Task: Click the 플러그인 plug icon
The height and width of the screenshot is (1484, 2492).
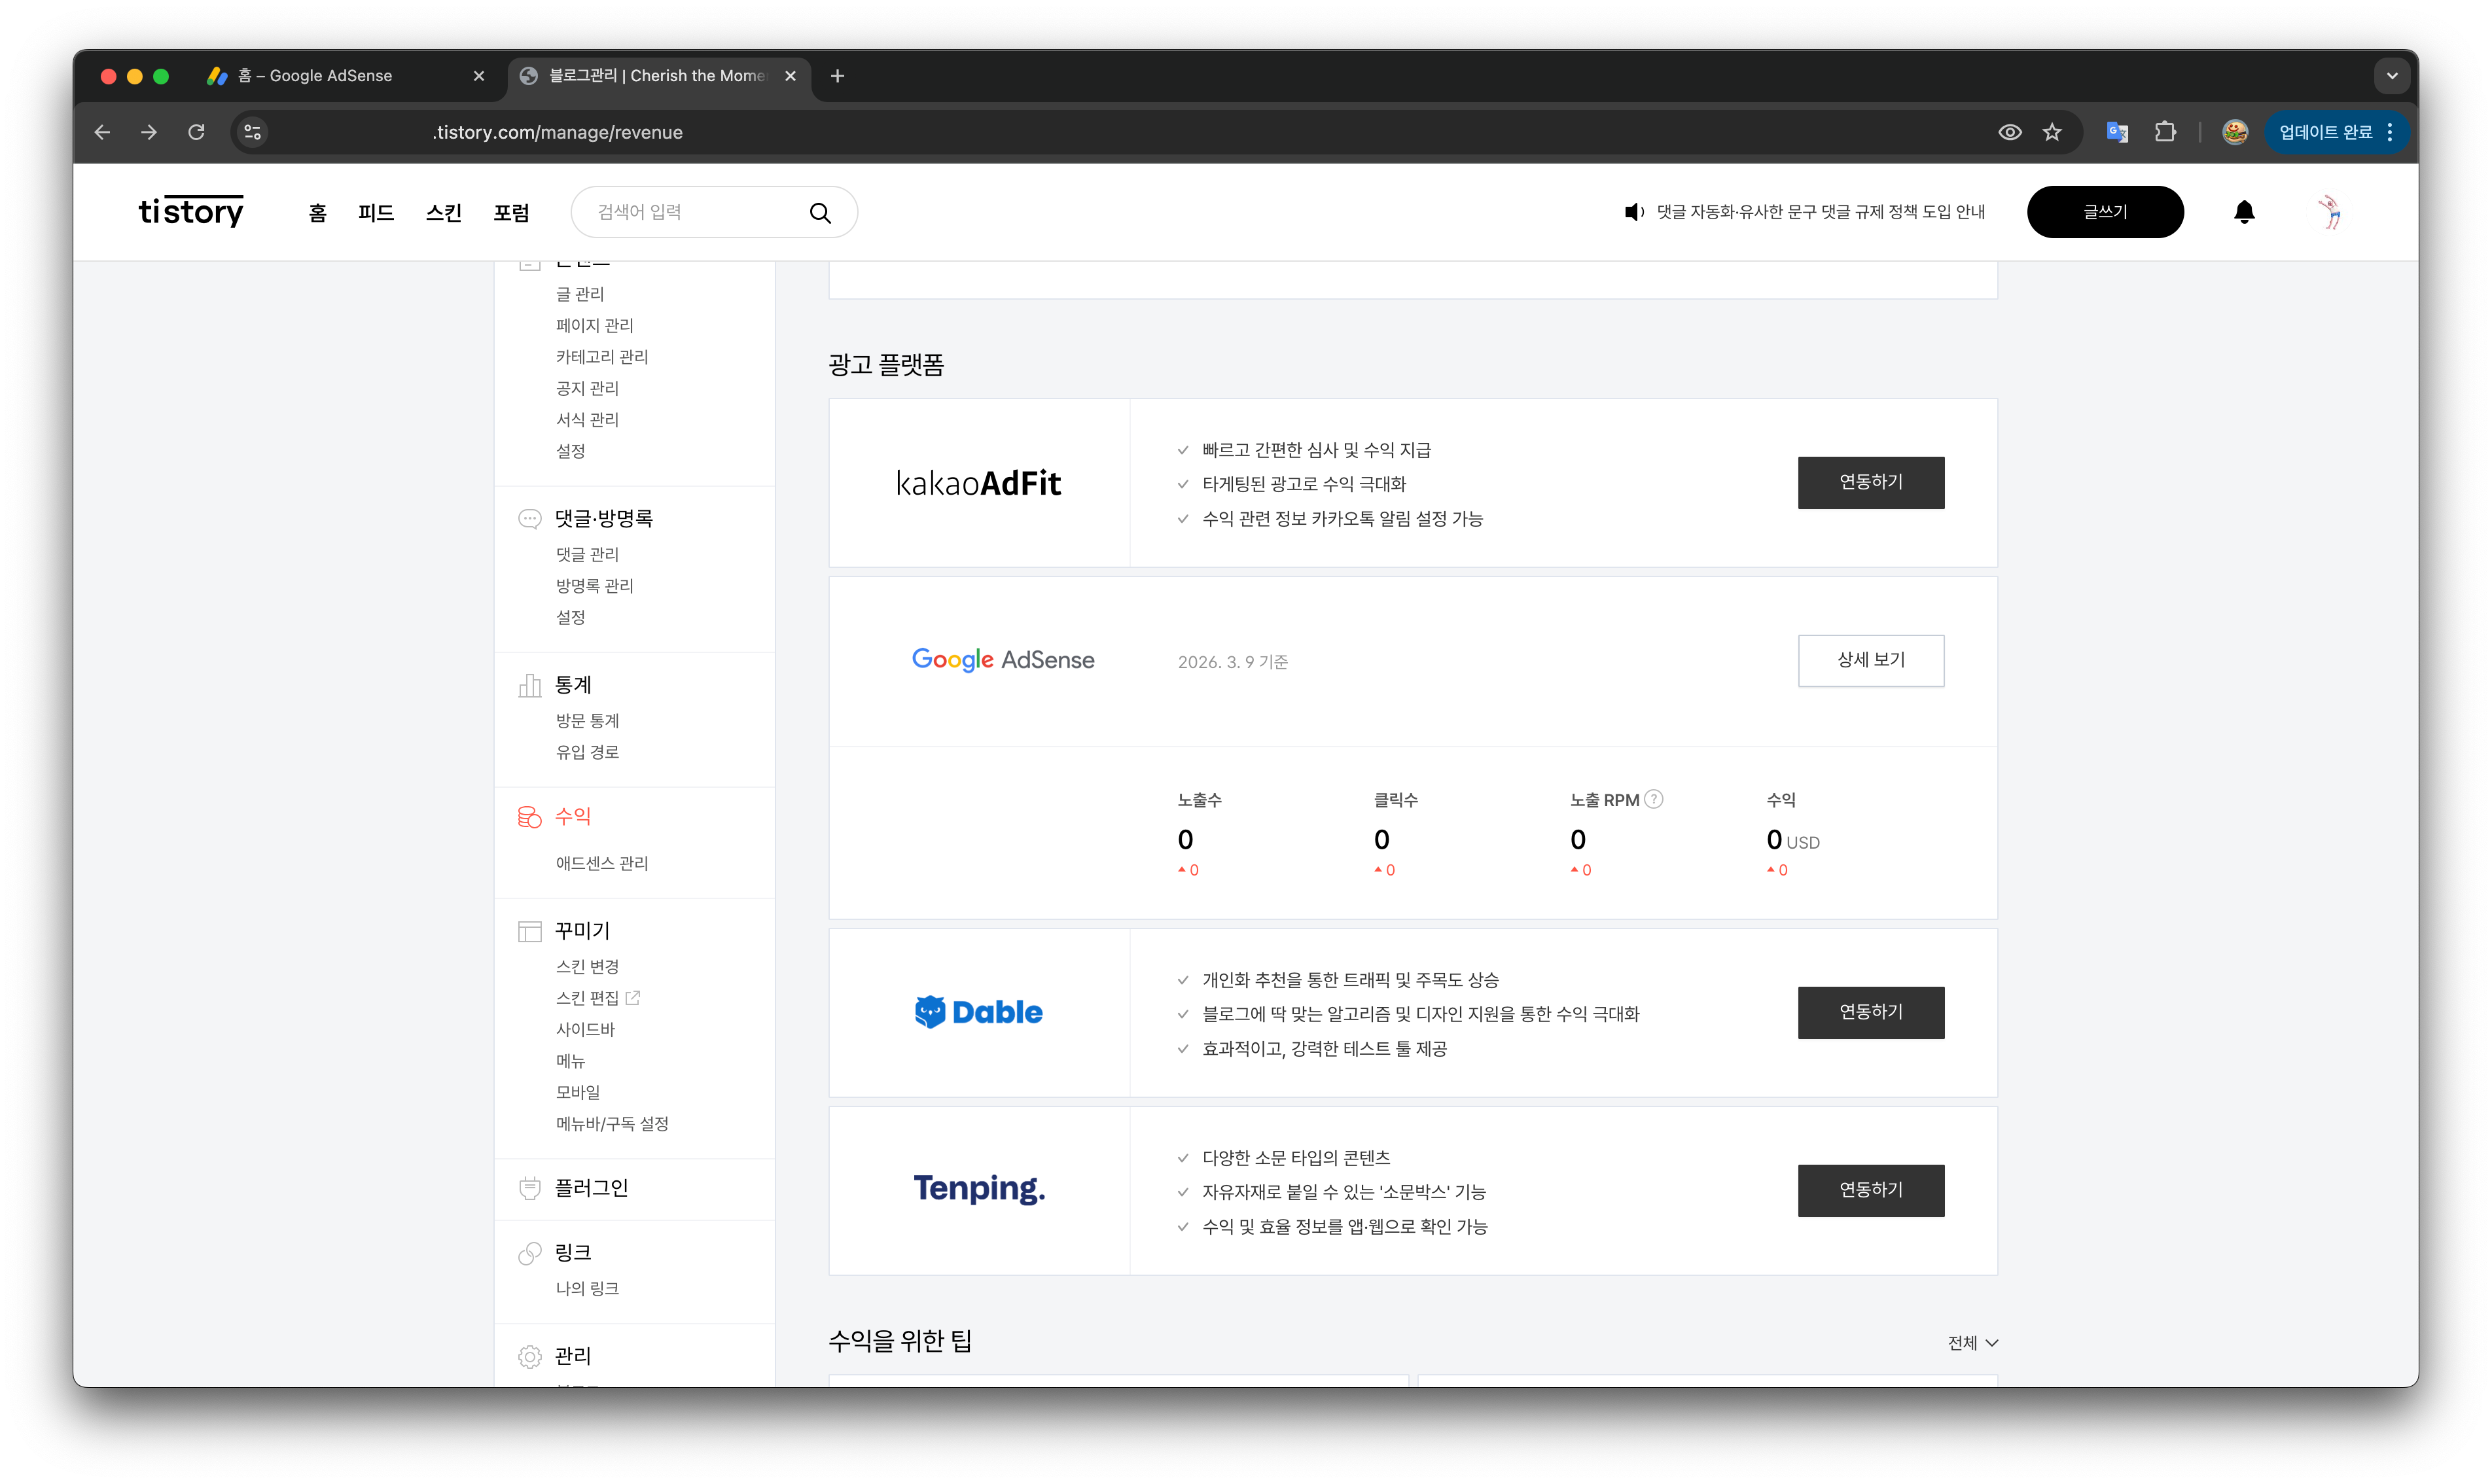Action: click(x=530, y=1188)
